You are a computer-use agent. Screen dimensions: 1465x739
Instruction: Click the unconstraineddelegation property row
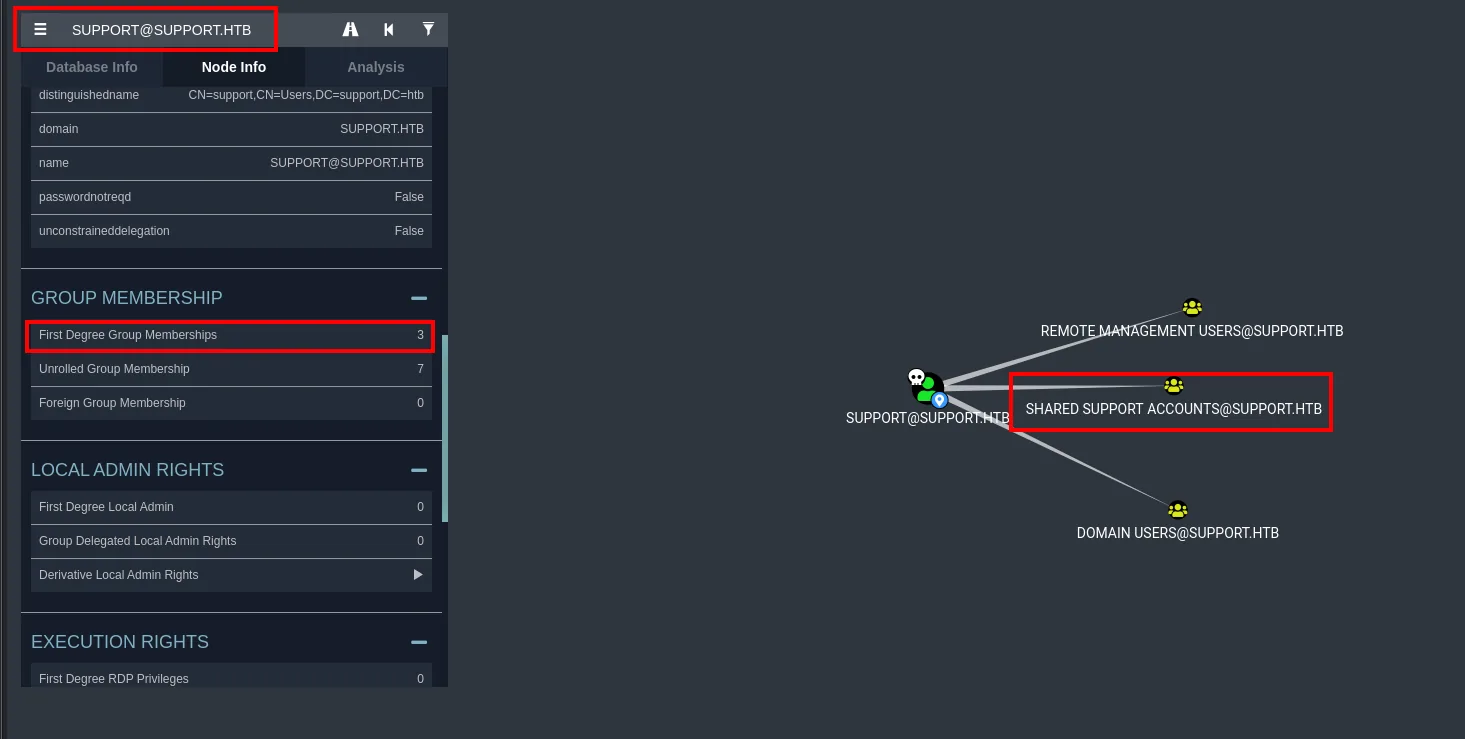tap(231, 231)
